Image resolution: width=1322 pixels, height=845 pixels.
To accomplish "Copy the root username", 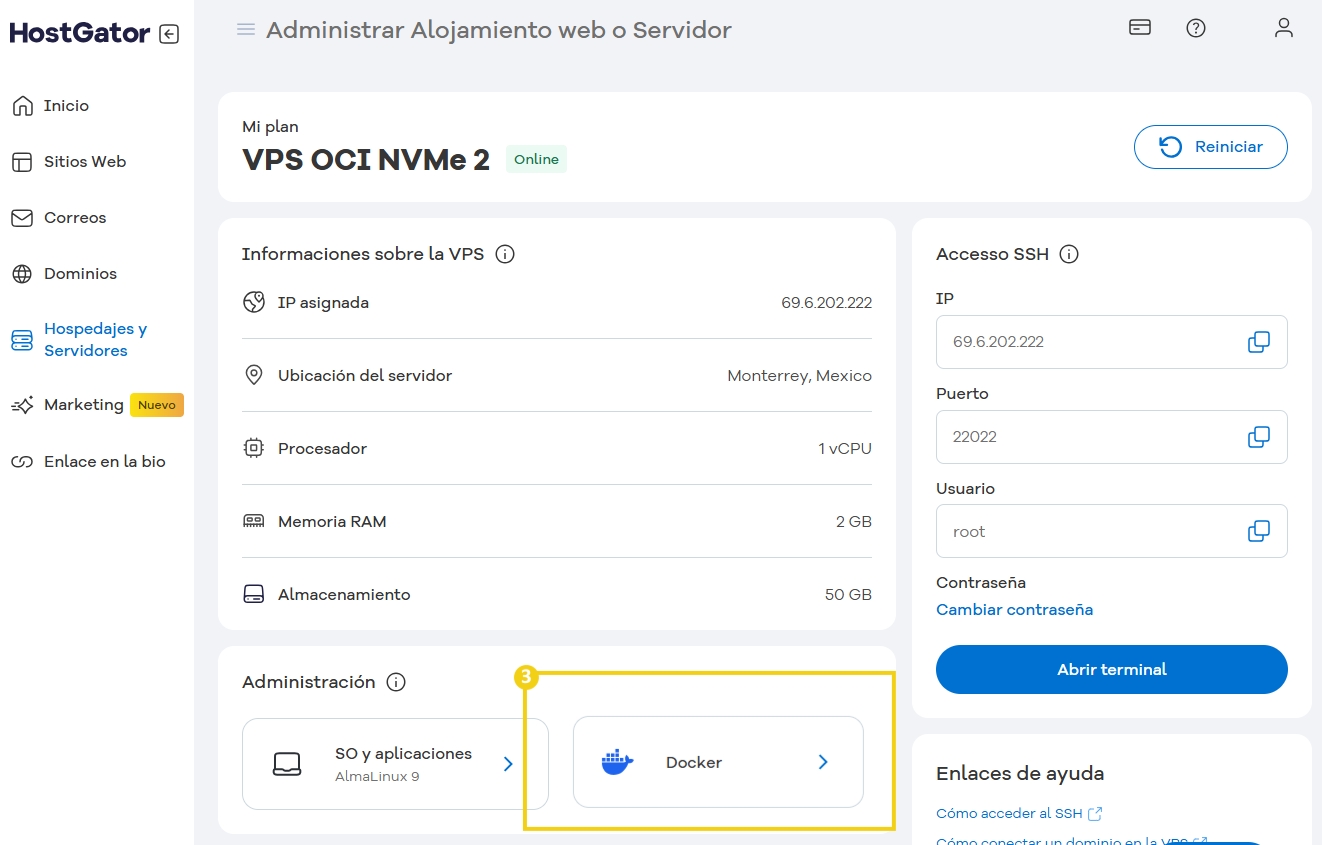I will 1258,530.
